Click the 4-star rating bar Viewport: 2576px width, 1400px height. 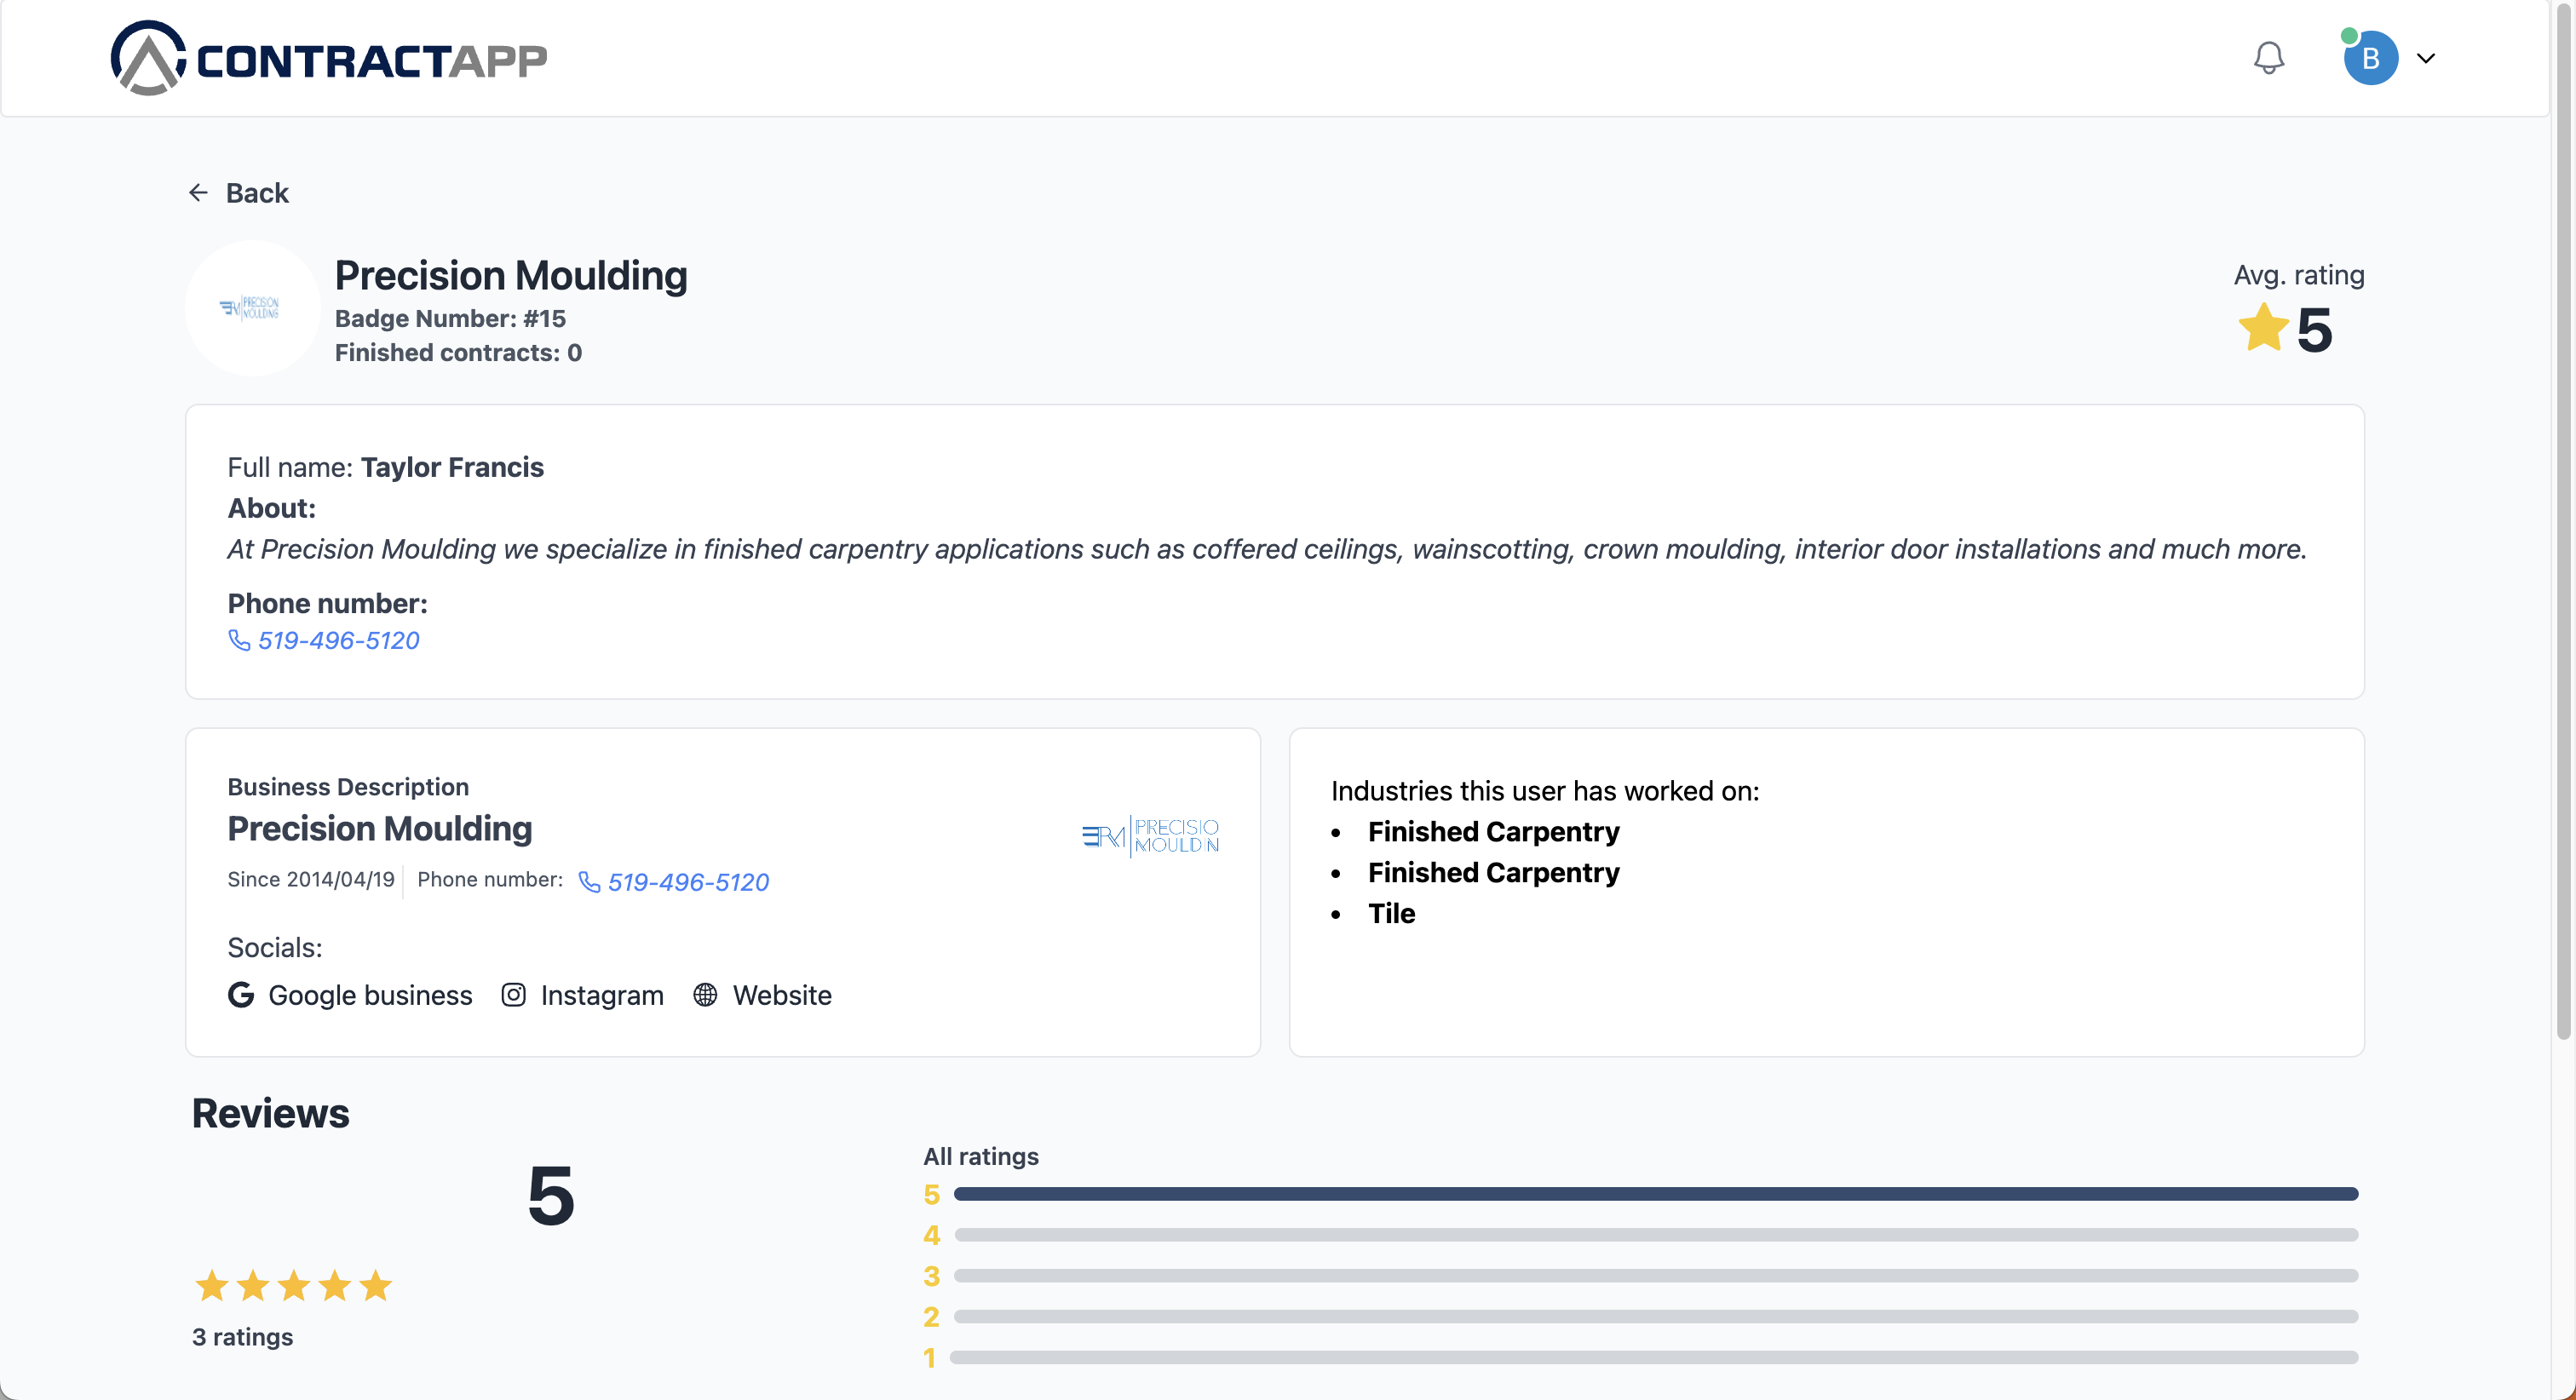tap(1655, 1235)
